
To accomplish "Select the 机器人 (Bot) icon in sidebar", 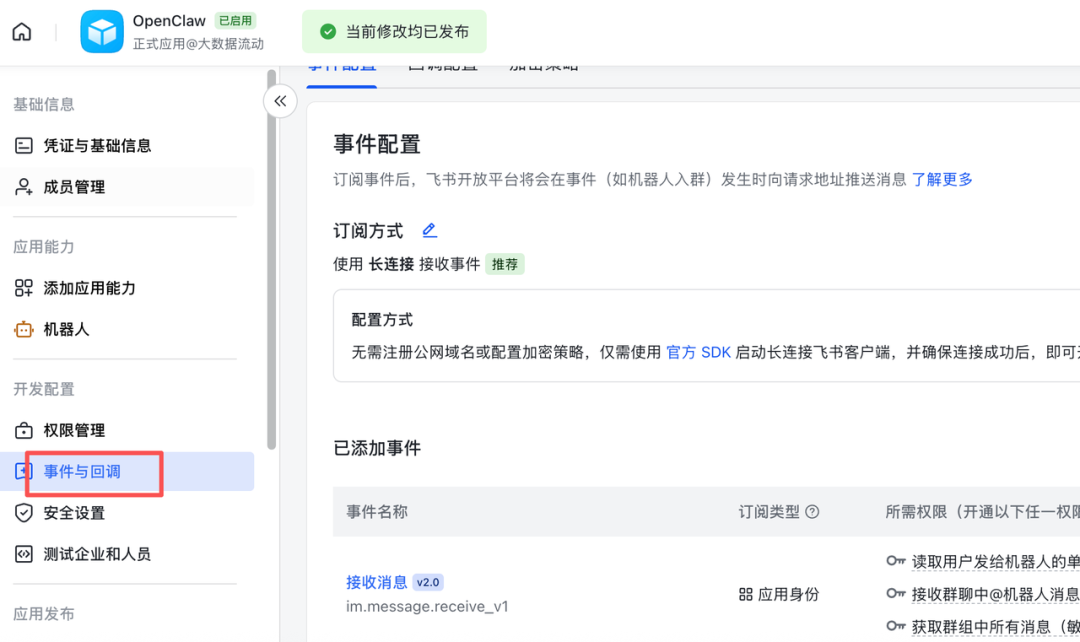I will 24,328.
